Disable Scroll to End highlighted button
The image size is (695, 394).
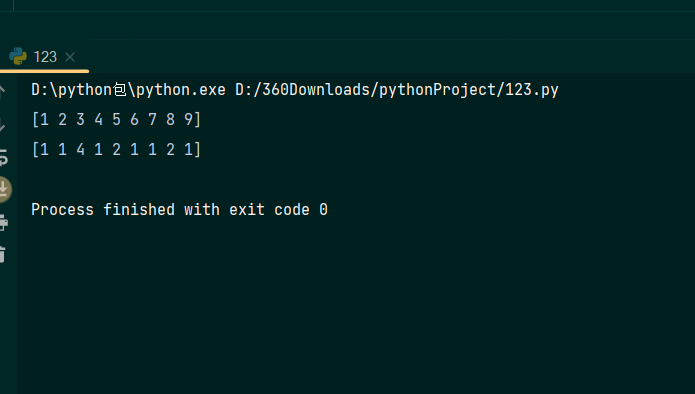coord(4,189)
